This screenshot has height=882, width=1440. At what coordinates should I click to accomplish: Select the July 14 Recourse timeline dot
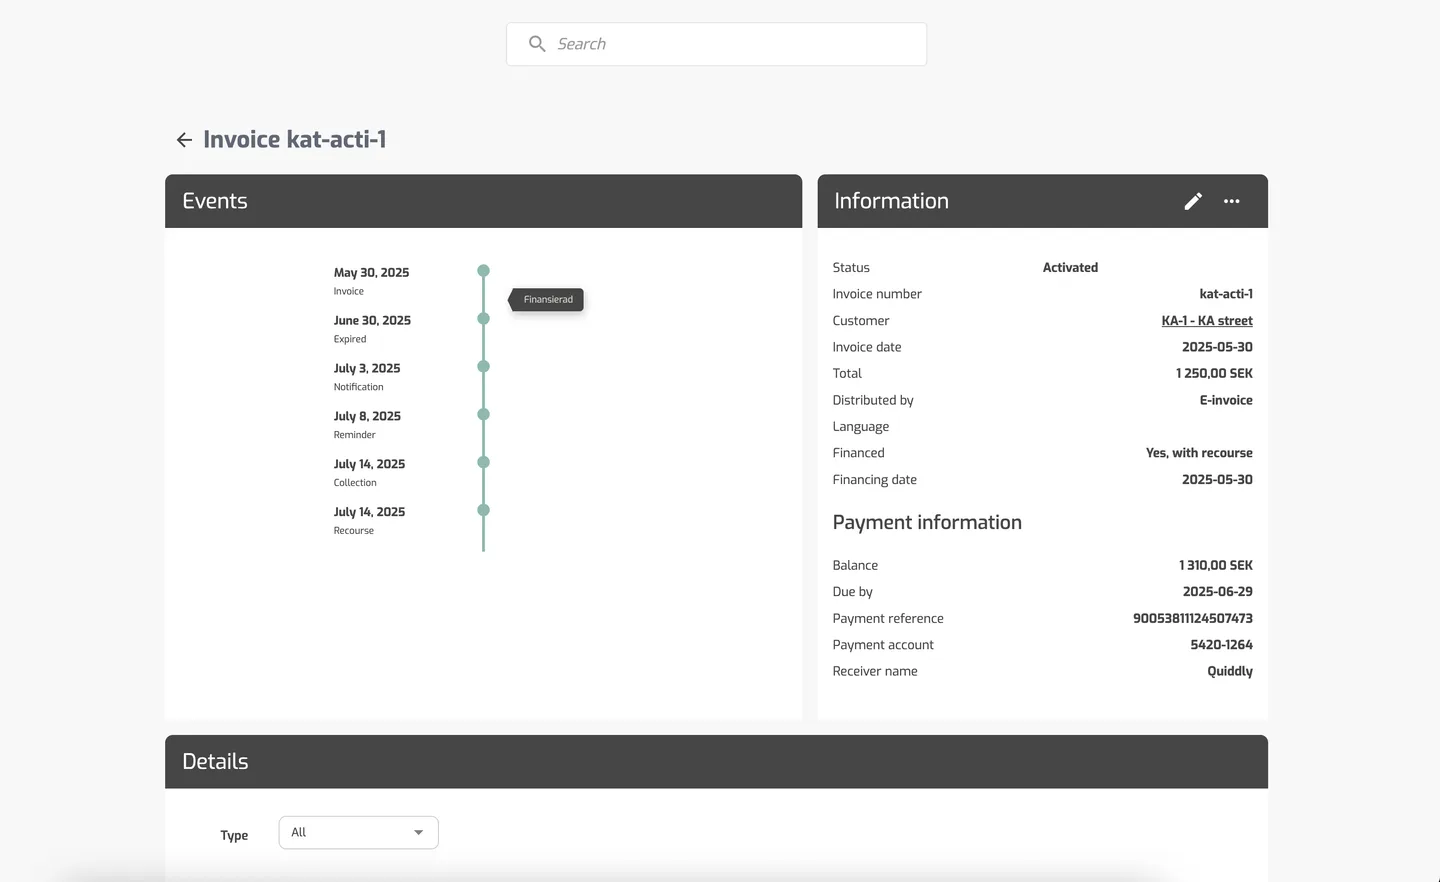click(x=483, y=510)
